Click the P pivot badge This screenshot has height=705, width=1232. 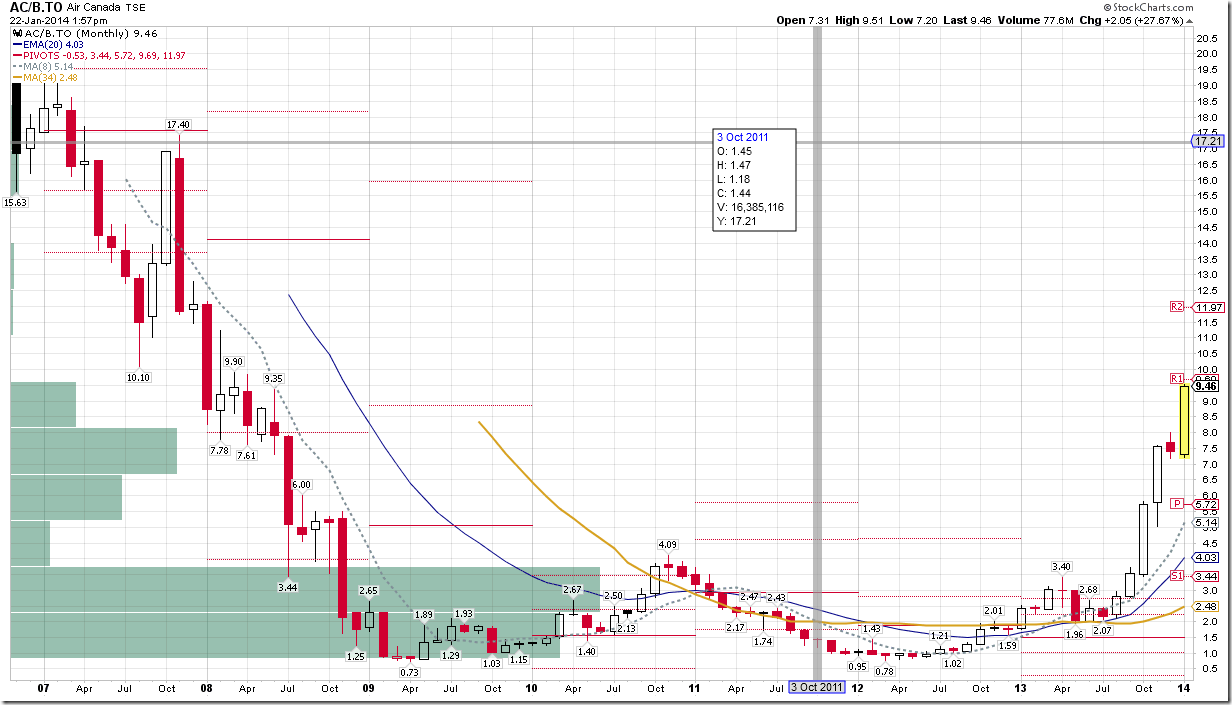tap(1177, 504)
